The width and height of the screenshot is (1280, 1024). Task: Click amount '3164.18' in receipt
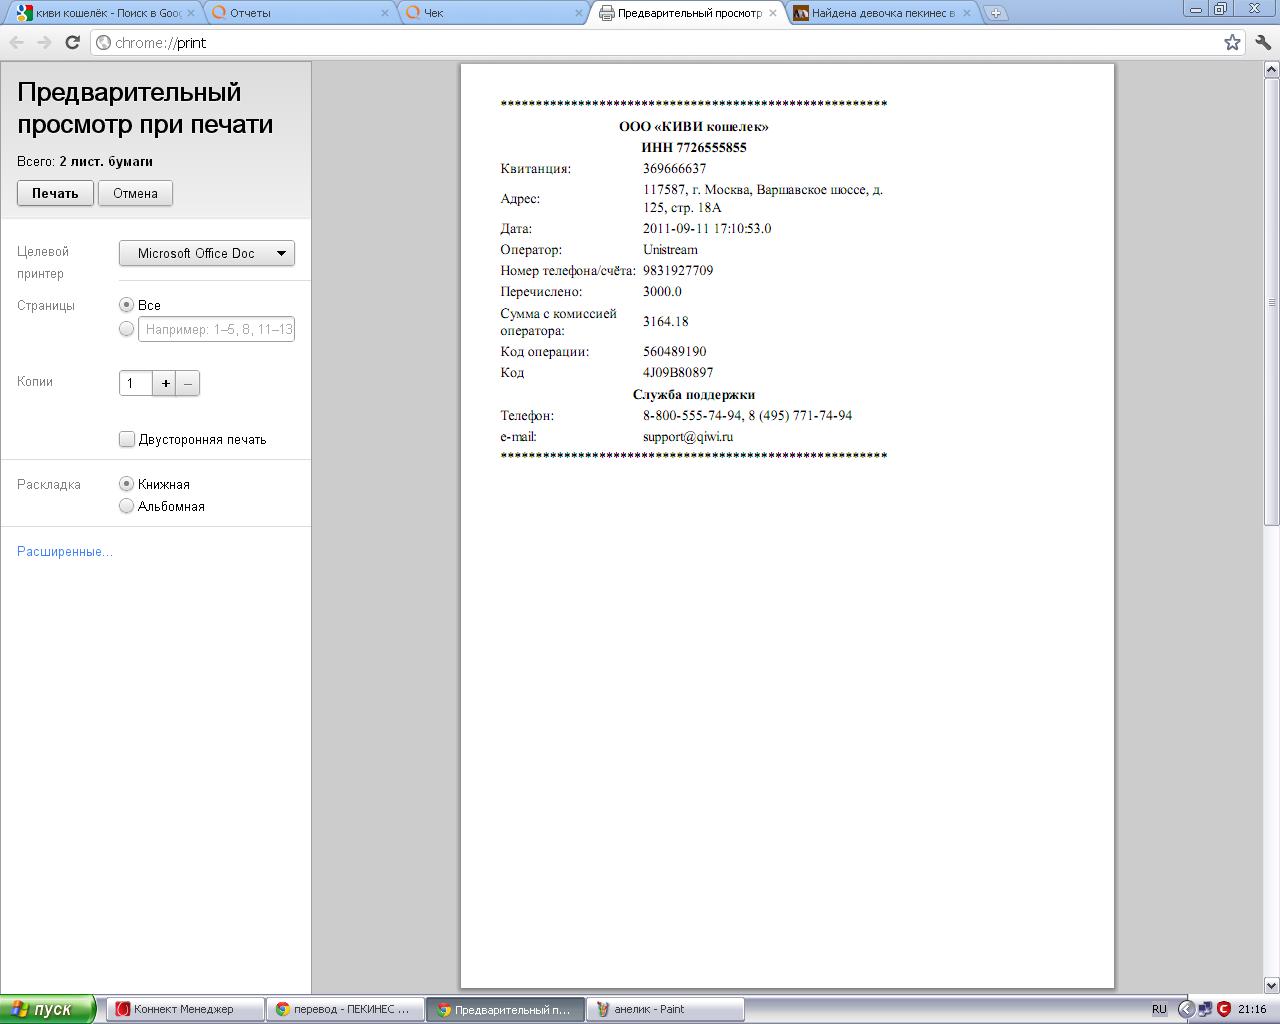[665, 321]
